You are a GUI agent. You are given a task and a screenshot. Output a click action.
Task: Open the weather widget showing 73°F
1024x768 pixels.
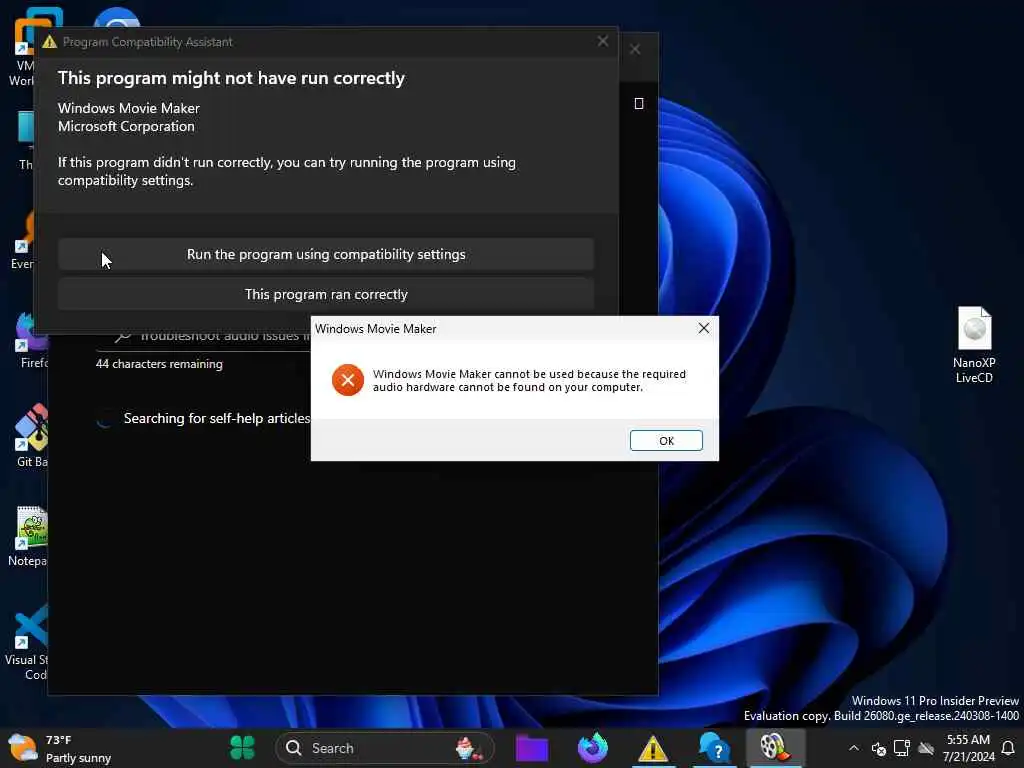60,748
